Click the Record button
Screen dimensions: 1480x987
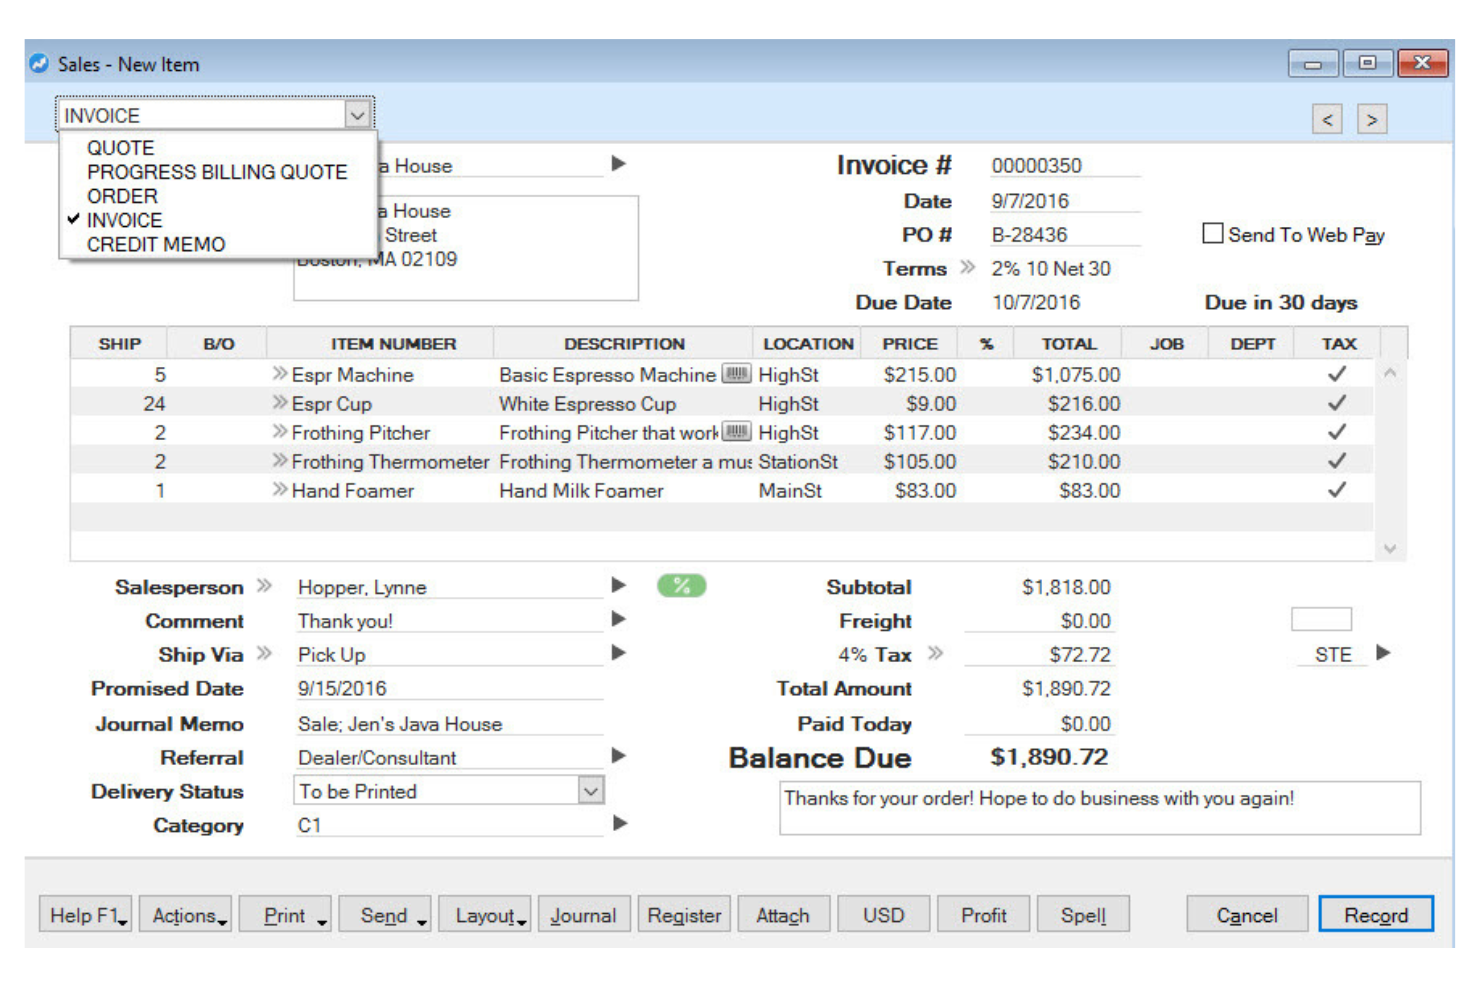point(1376,913)
